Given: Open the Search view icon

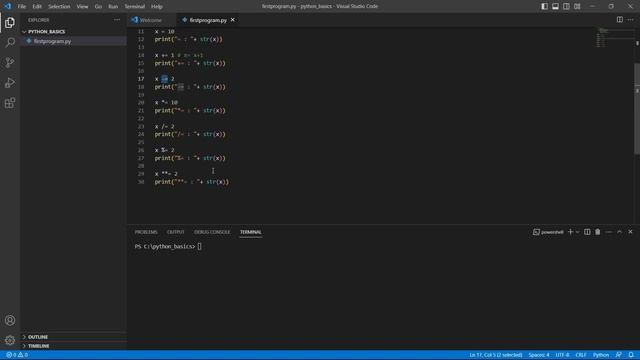Looking at the screenshot, I should click(x=10, y=42).
